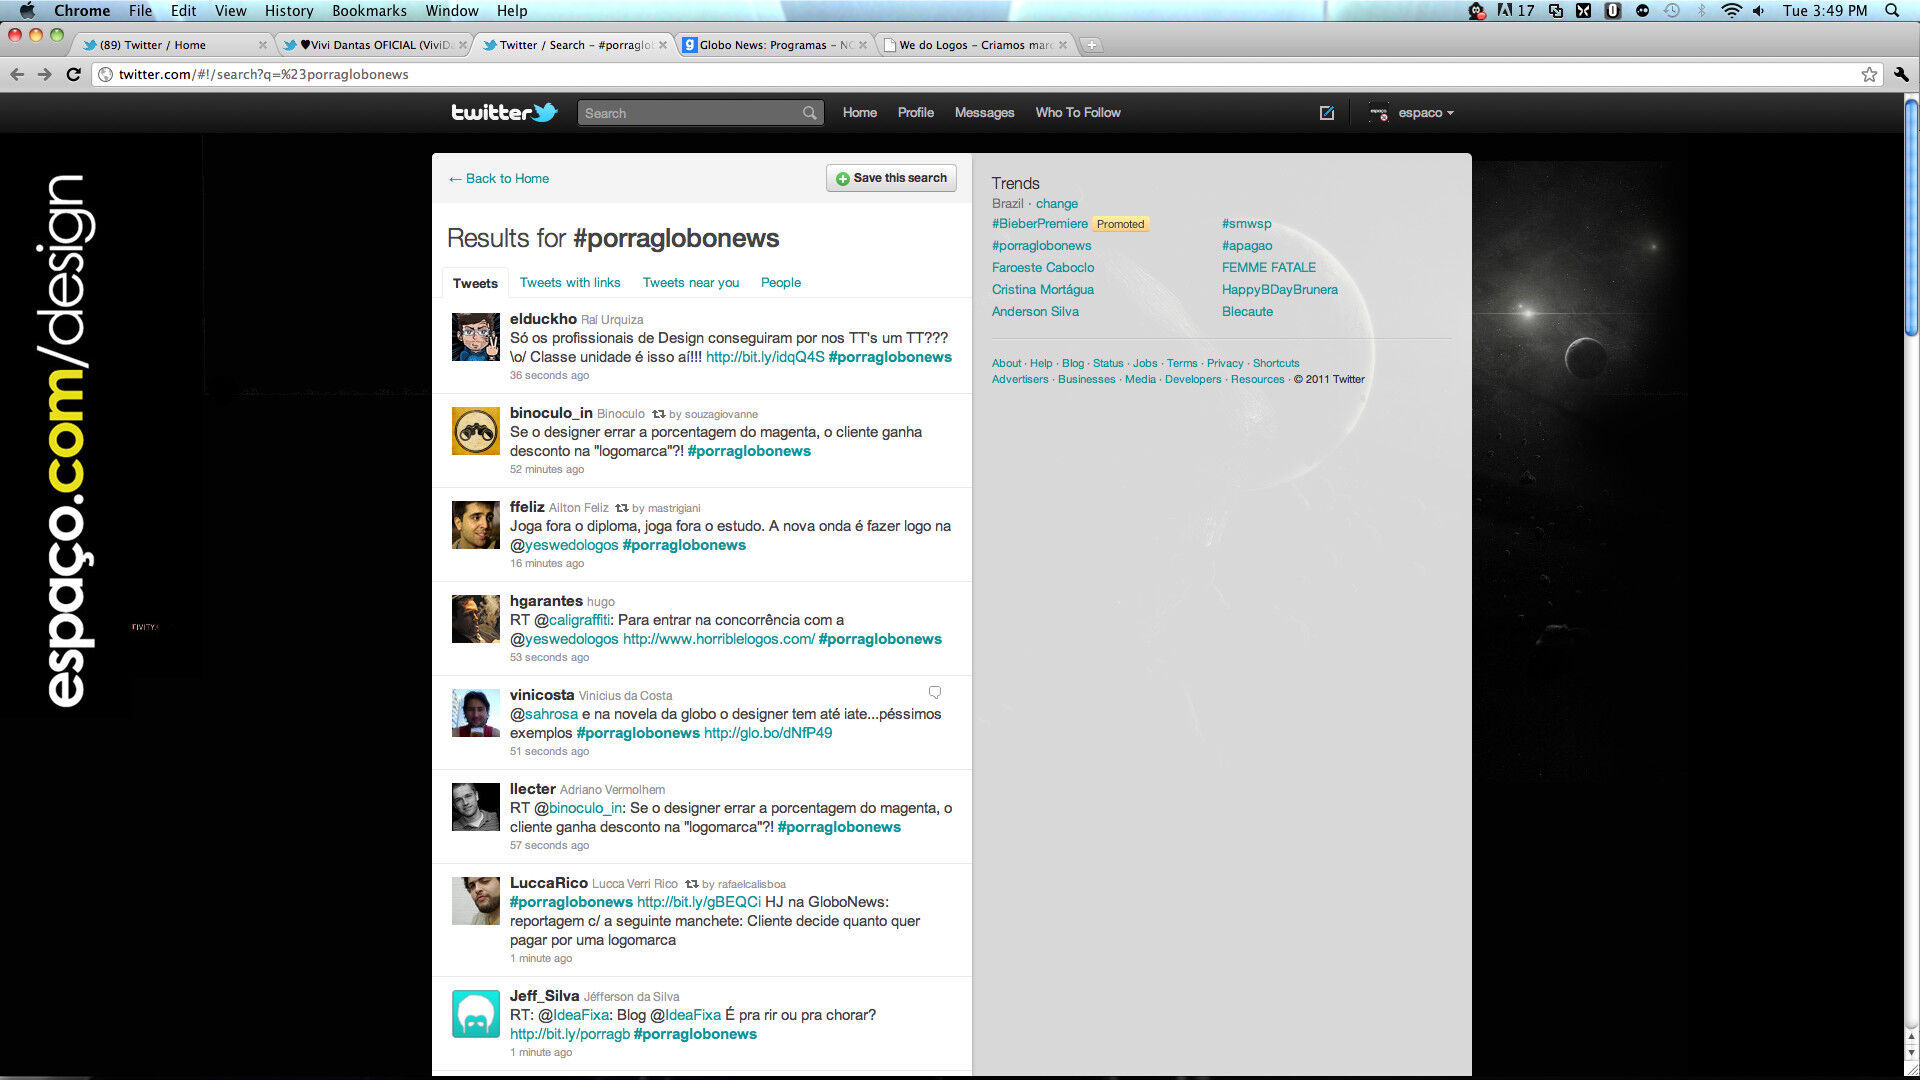Change the Brazil trends location

(x=1056, y=203)
